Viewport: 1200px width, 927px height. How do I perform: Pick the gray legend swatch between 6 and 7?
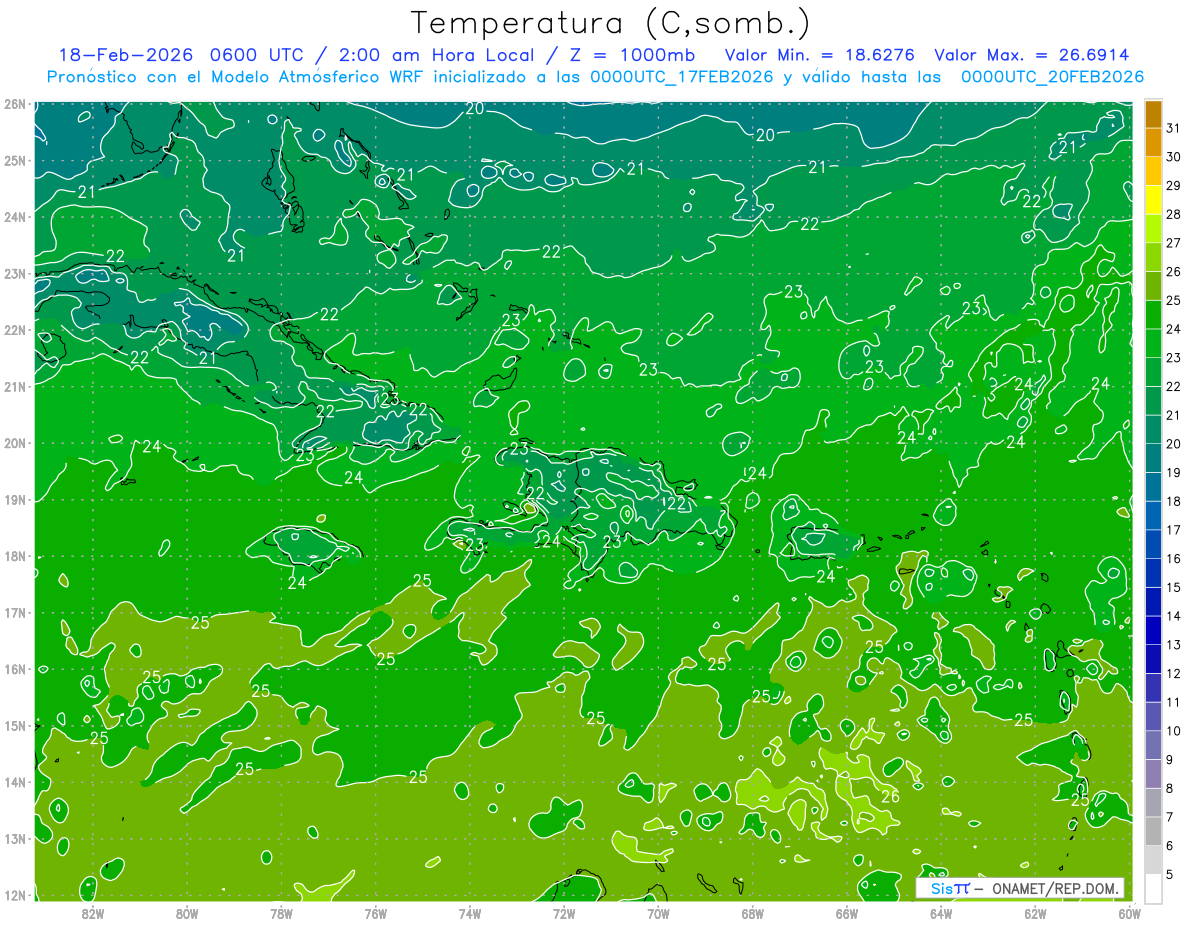(x=1153, y=831)
